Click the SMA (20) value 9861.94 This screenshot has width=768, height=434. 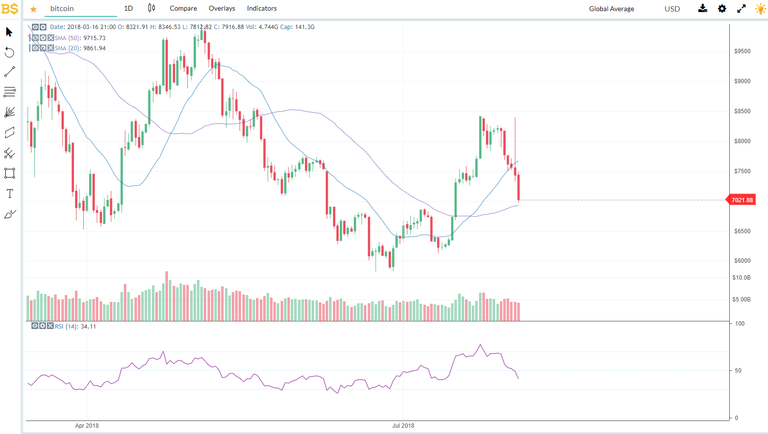(95, 48)
